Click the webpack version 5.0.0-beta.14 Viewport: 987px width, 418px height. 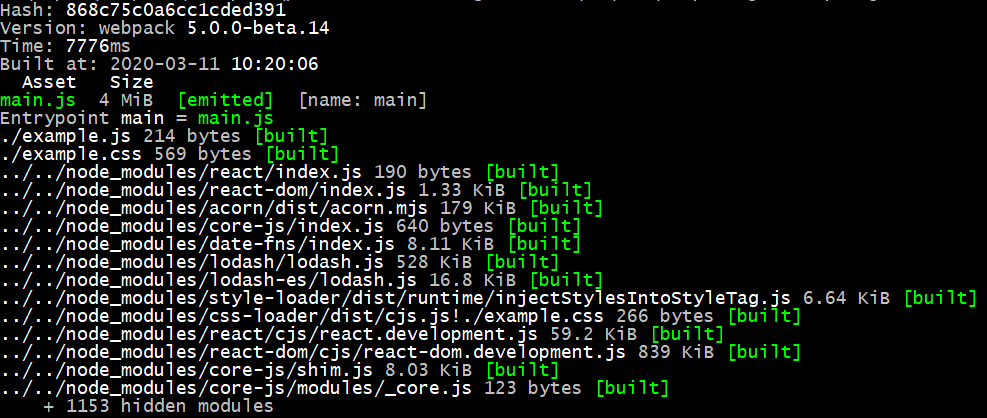(258, 28)
